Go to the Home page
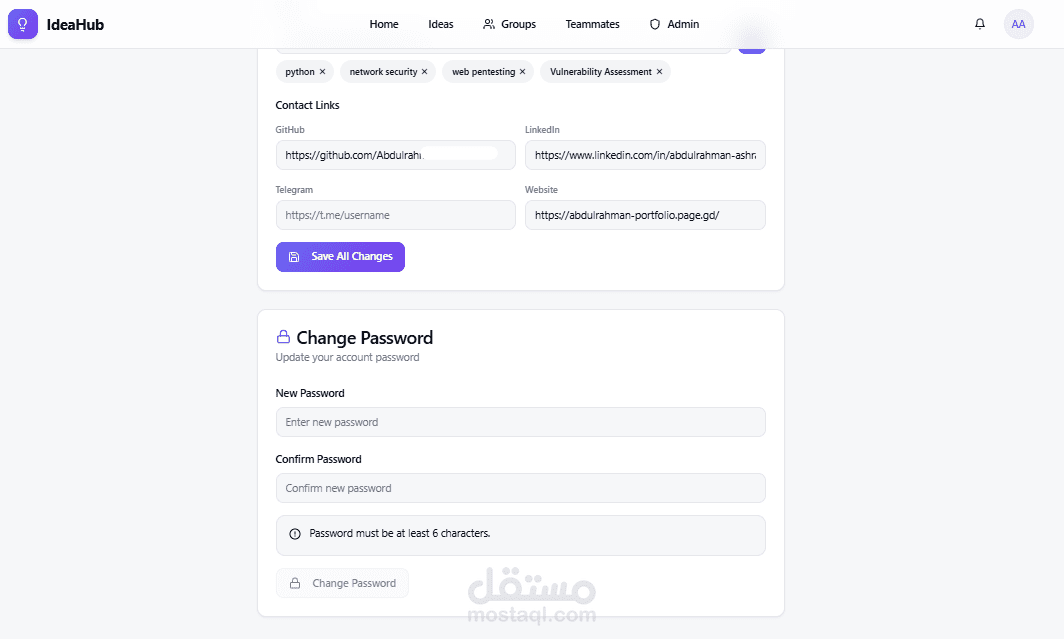This screenshot has height=639, width=1064. (x=384, y=24)
